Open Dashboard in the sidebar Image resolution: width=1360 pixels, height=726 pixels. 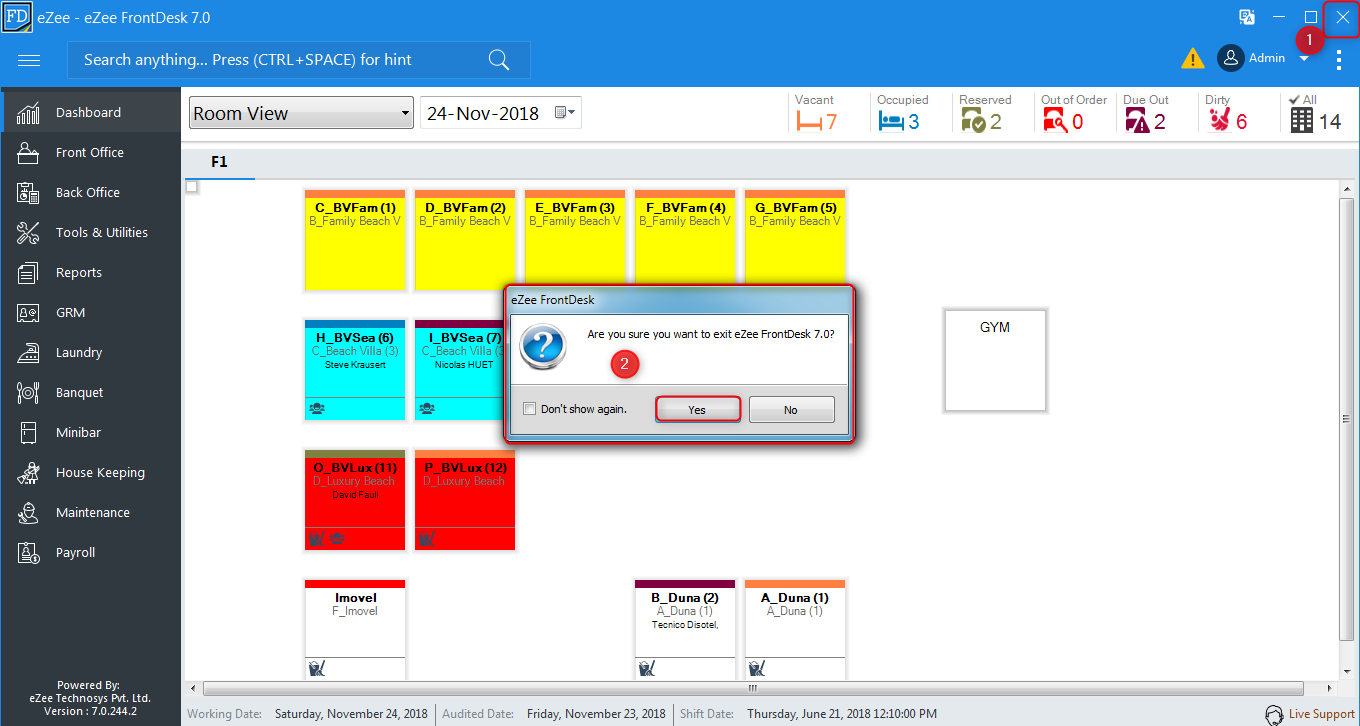coord(90,113)
